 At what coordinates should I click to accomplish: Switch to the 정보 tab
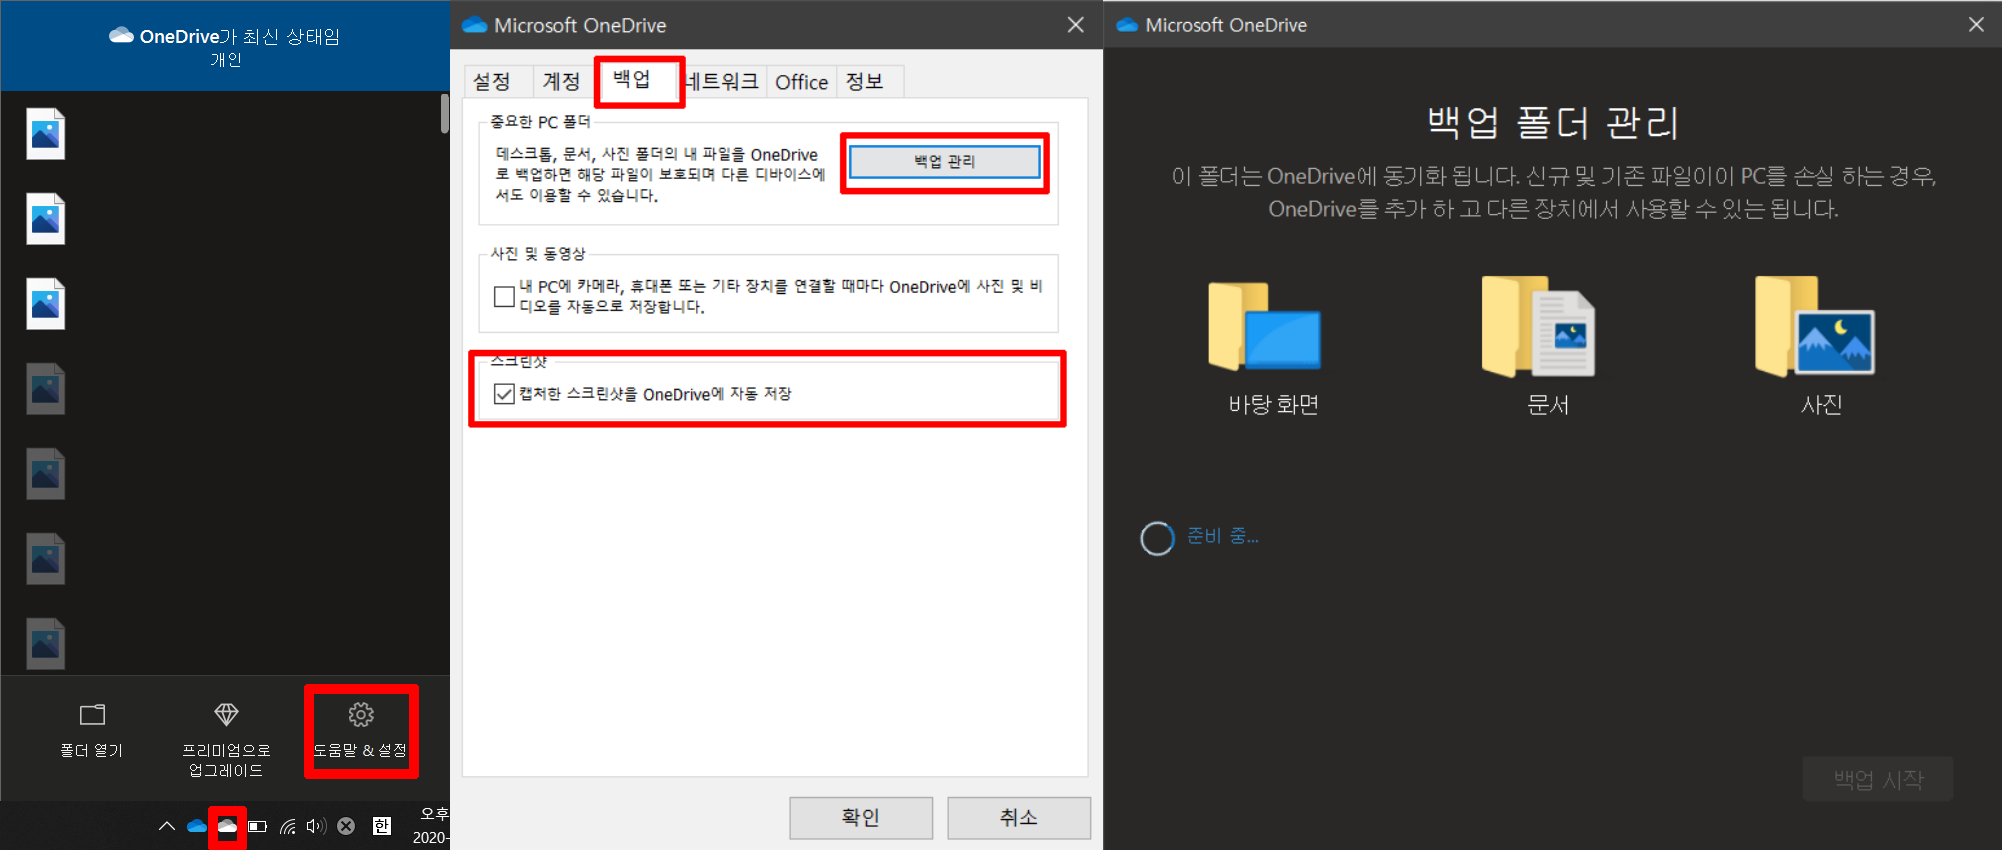click(865, 81)
